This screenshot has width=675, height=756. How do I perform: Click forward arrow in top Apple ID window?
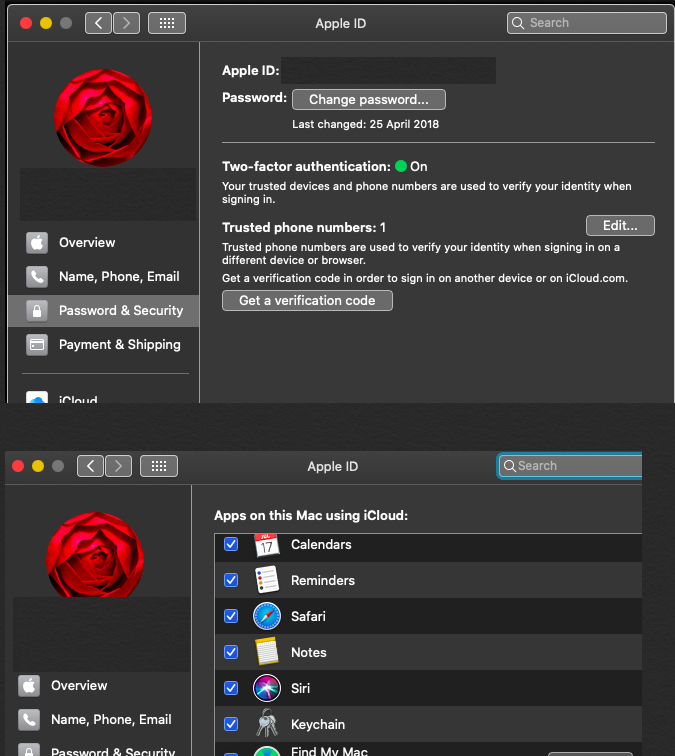tap(126, 23)
